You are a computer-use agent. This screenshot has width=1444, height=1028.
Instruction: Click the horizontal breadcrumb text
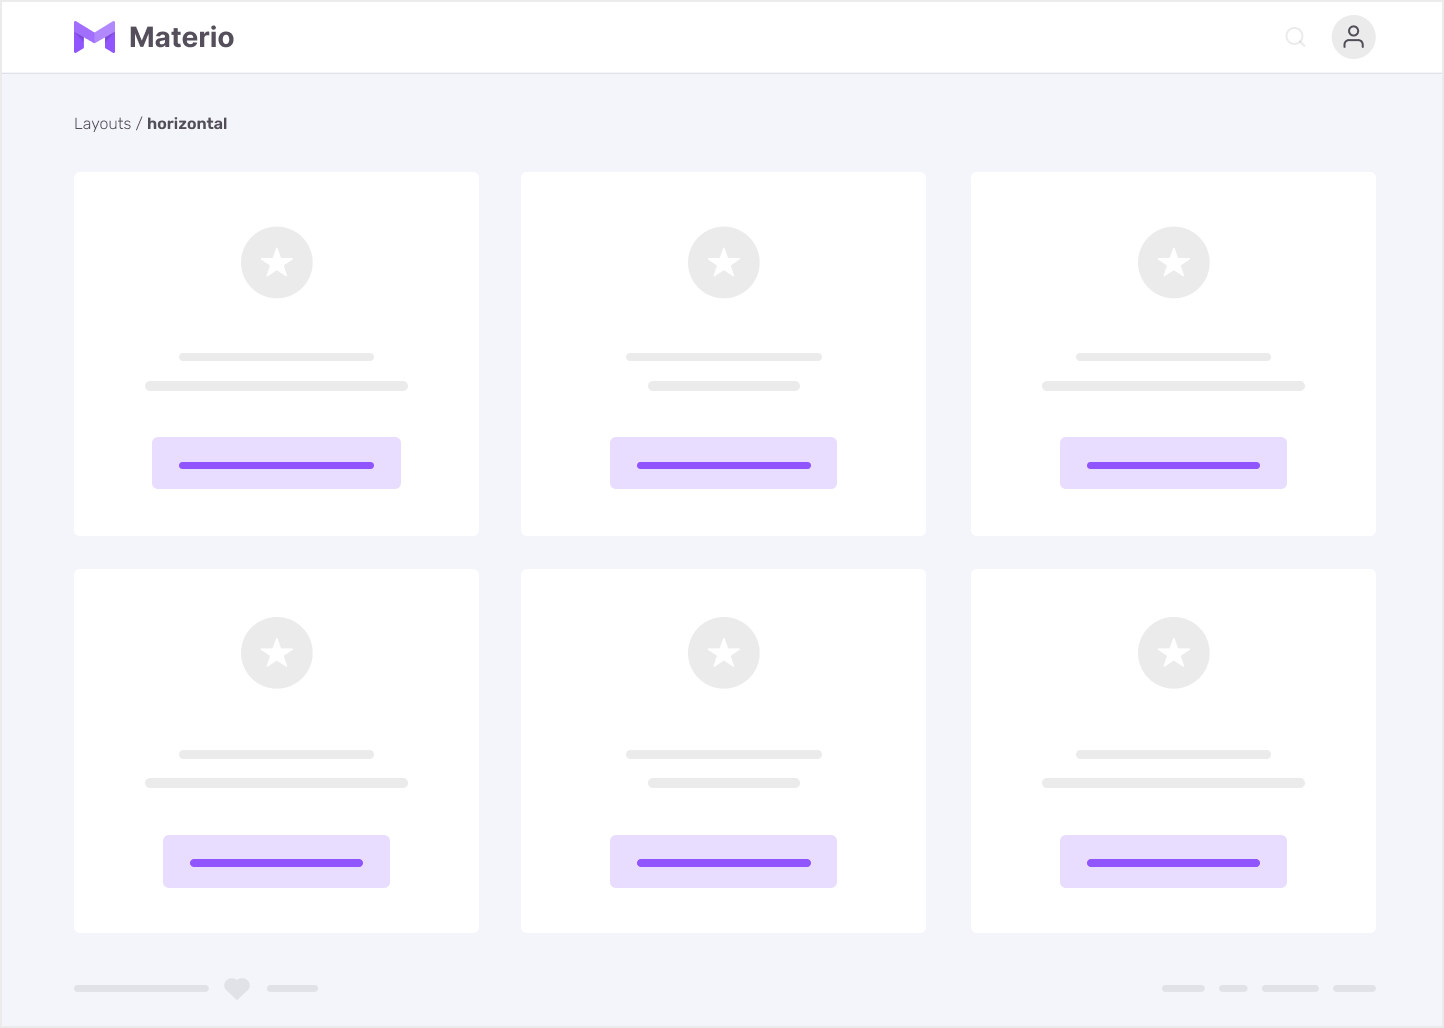[x=187, y=124]
